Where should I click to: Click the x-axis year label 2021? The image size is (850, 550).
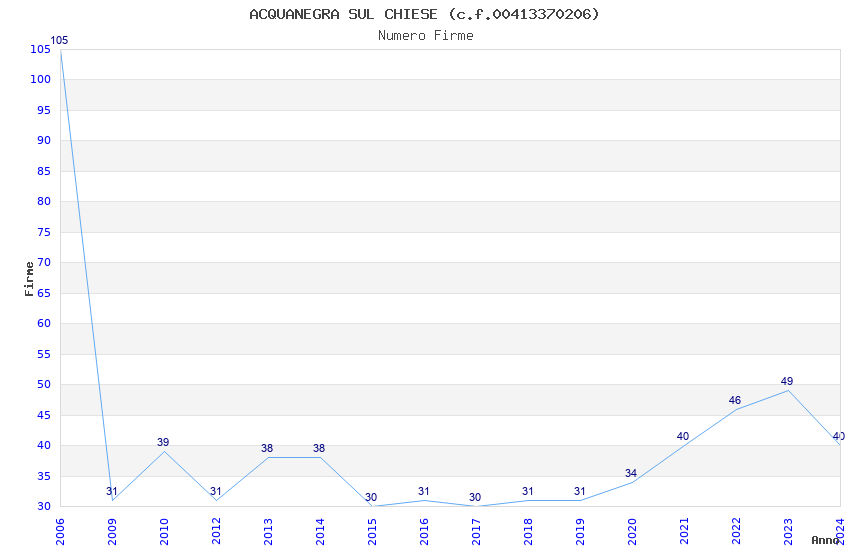pyautogui.click(x=685, y=532)
